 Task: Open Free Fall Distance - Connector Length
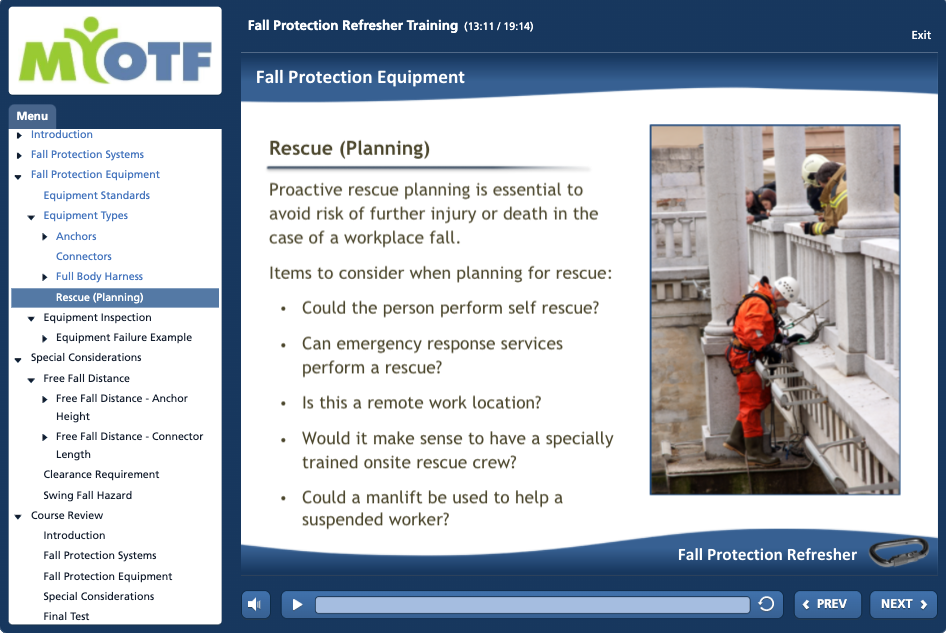point(130,445)
